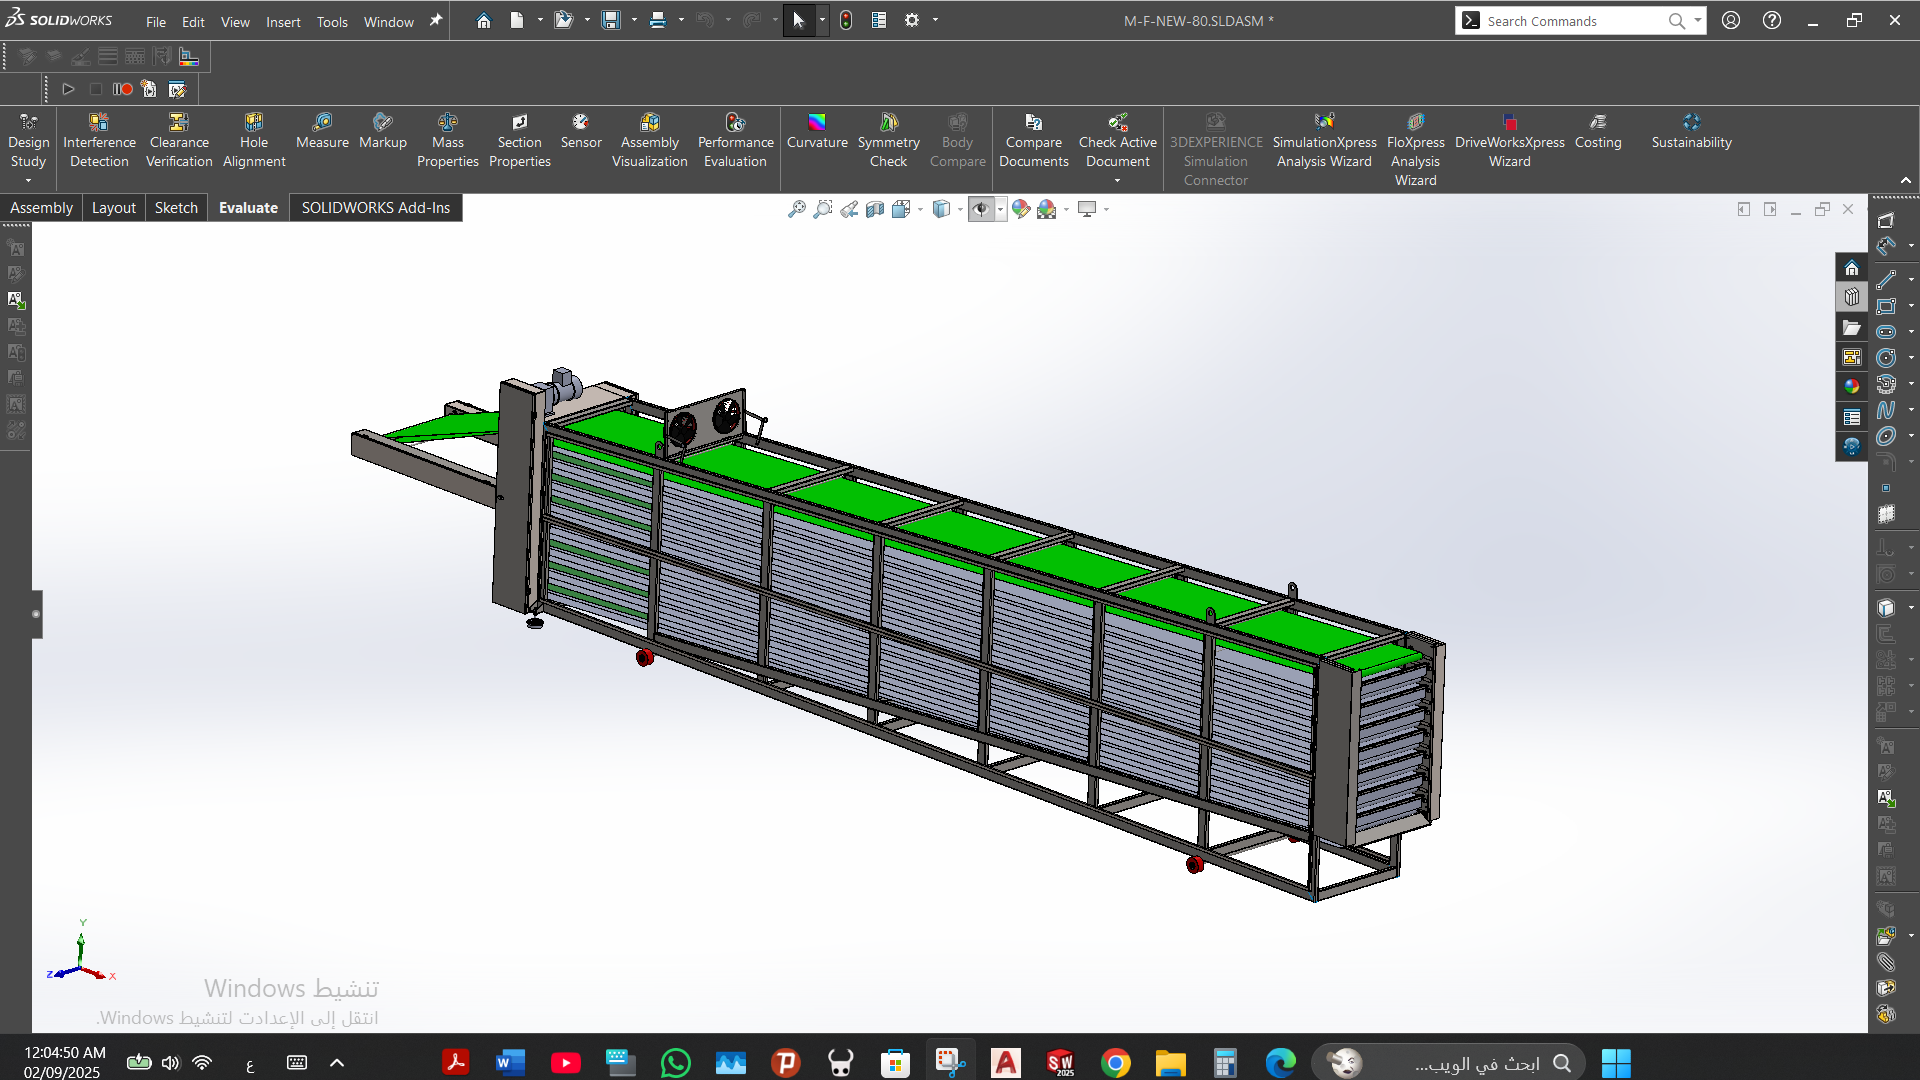Open the Costing tool

point(1598,131)
